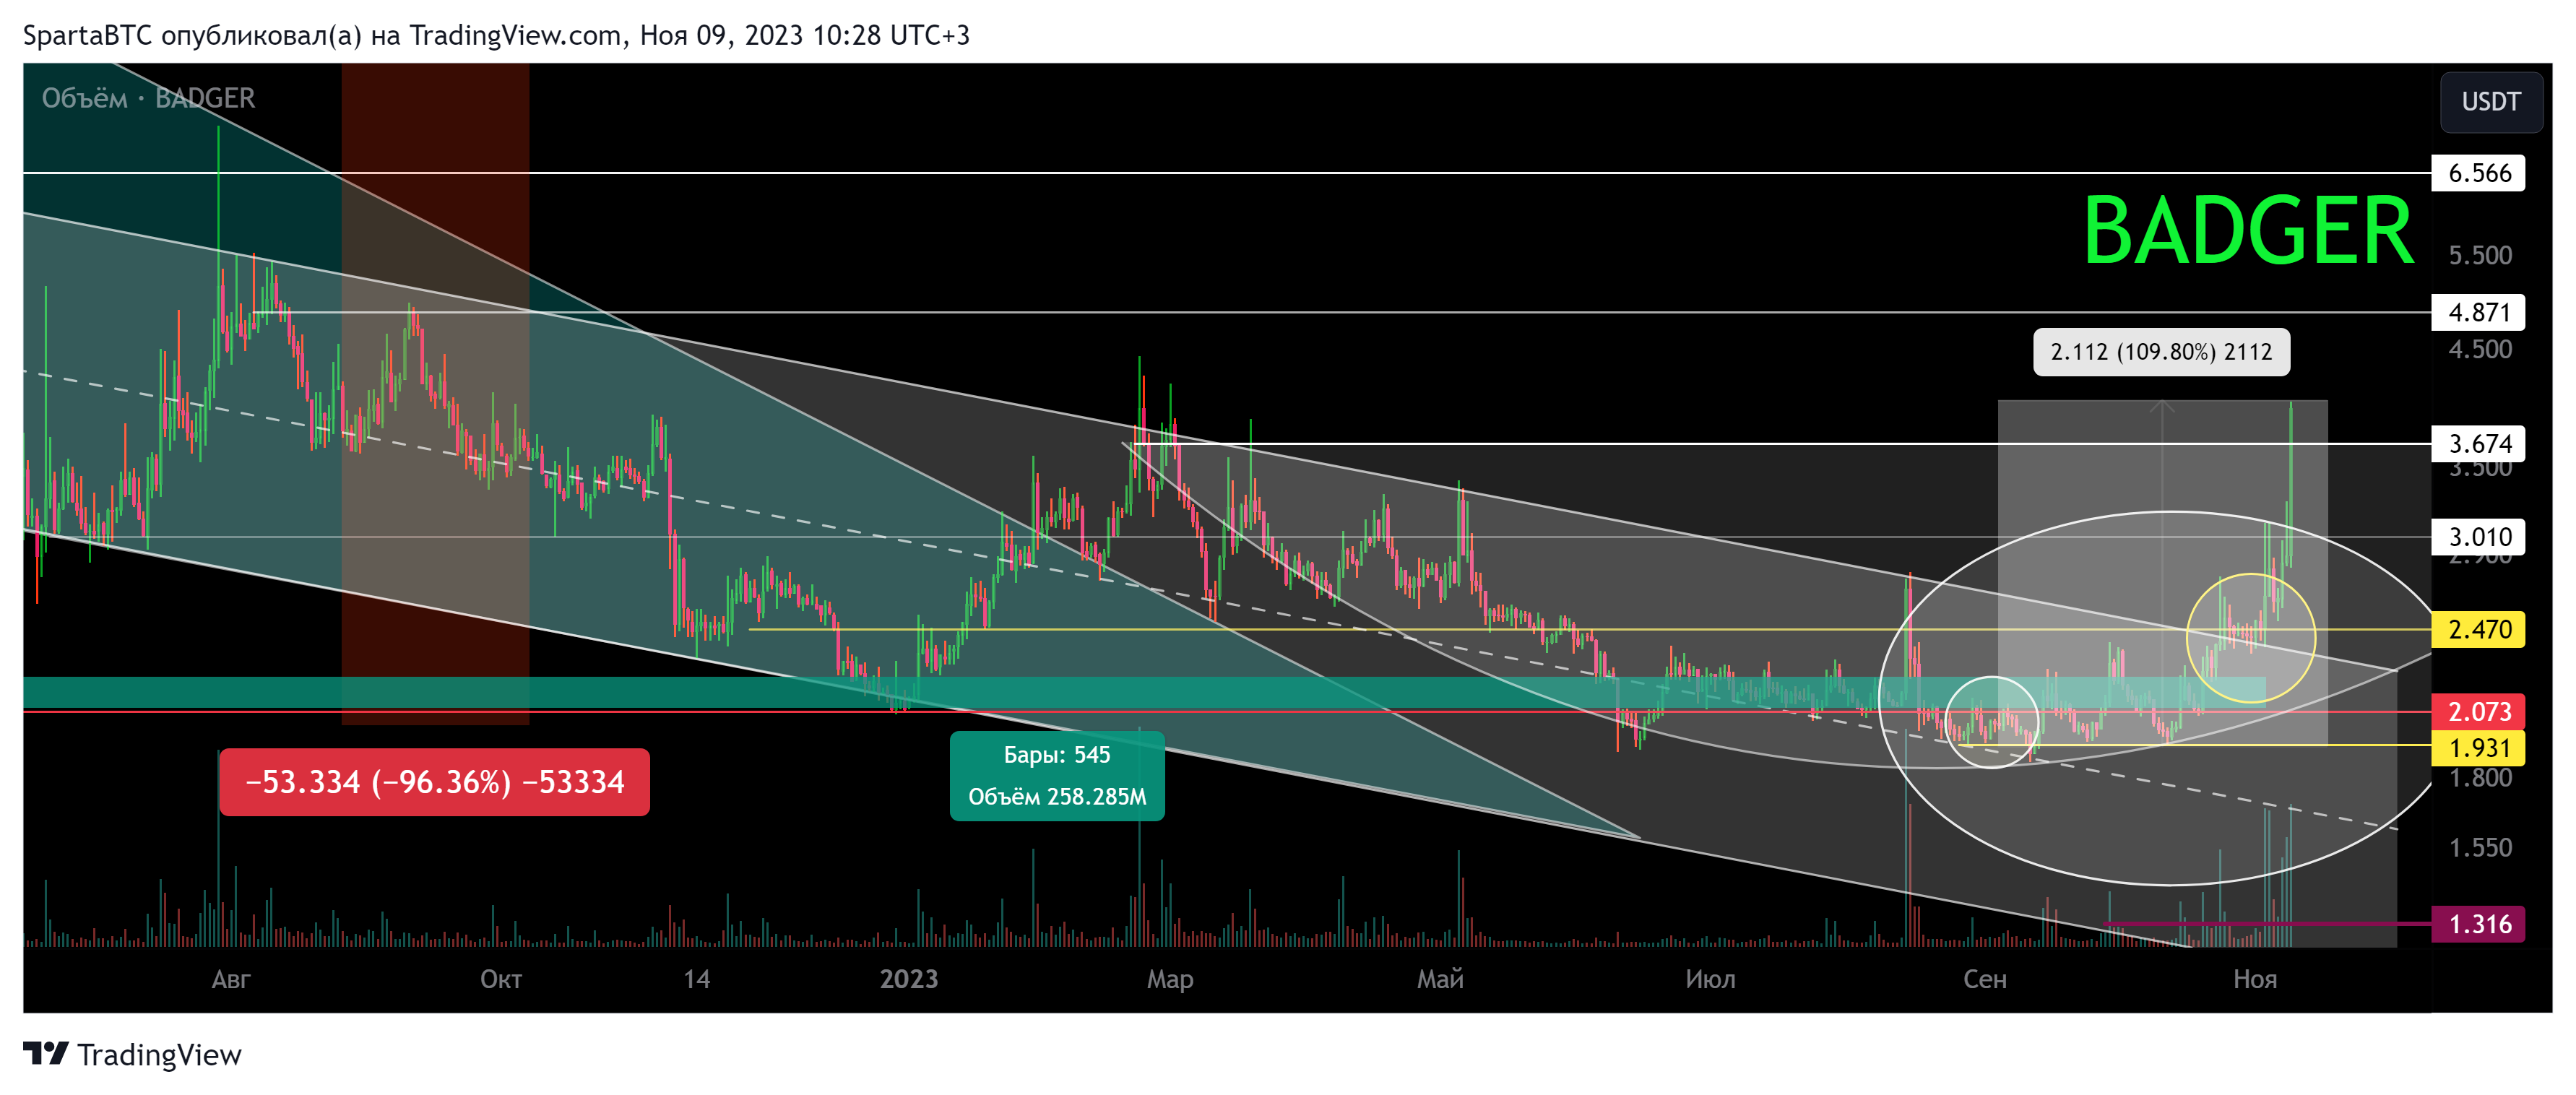Click the TradingView logo icon
The height and width of the screenshot is (1095, 2576).
pos(46,1053)
